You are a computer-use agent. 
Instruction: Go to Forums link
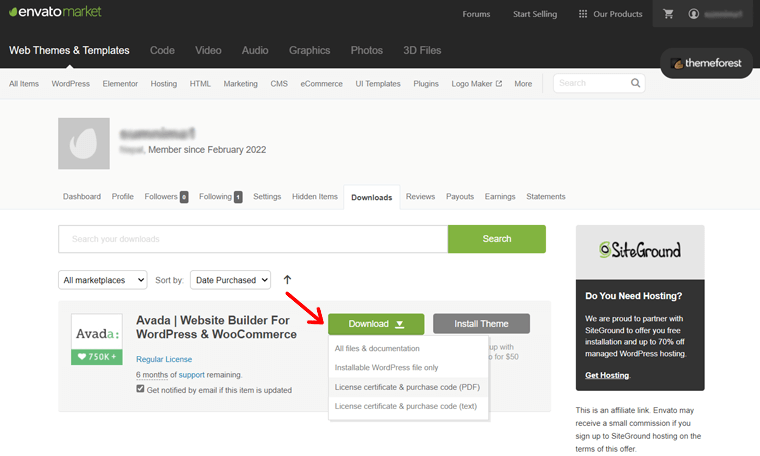click(476, 14)
